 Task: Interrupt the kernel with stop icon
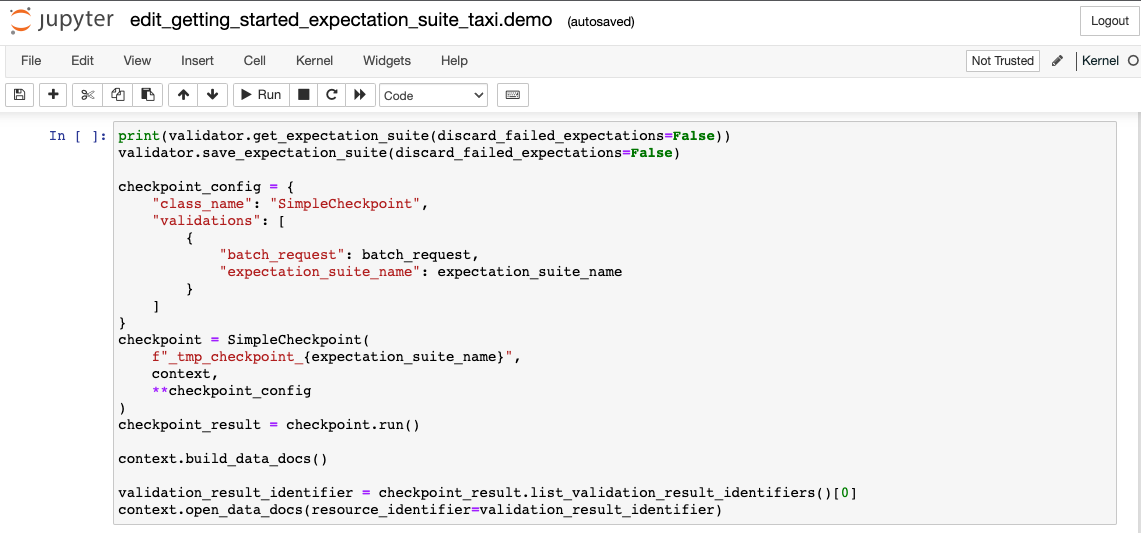[x=304, y=95]
